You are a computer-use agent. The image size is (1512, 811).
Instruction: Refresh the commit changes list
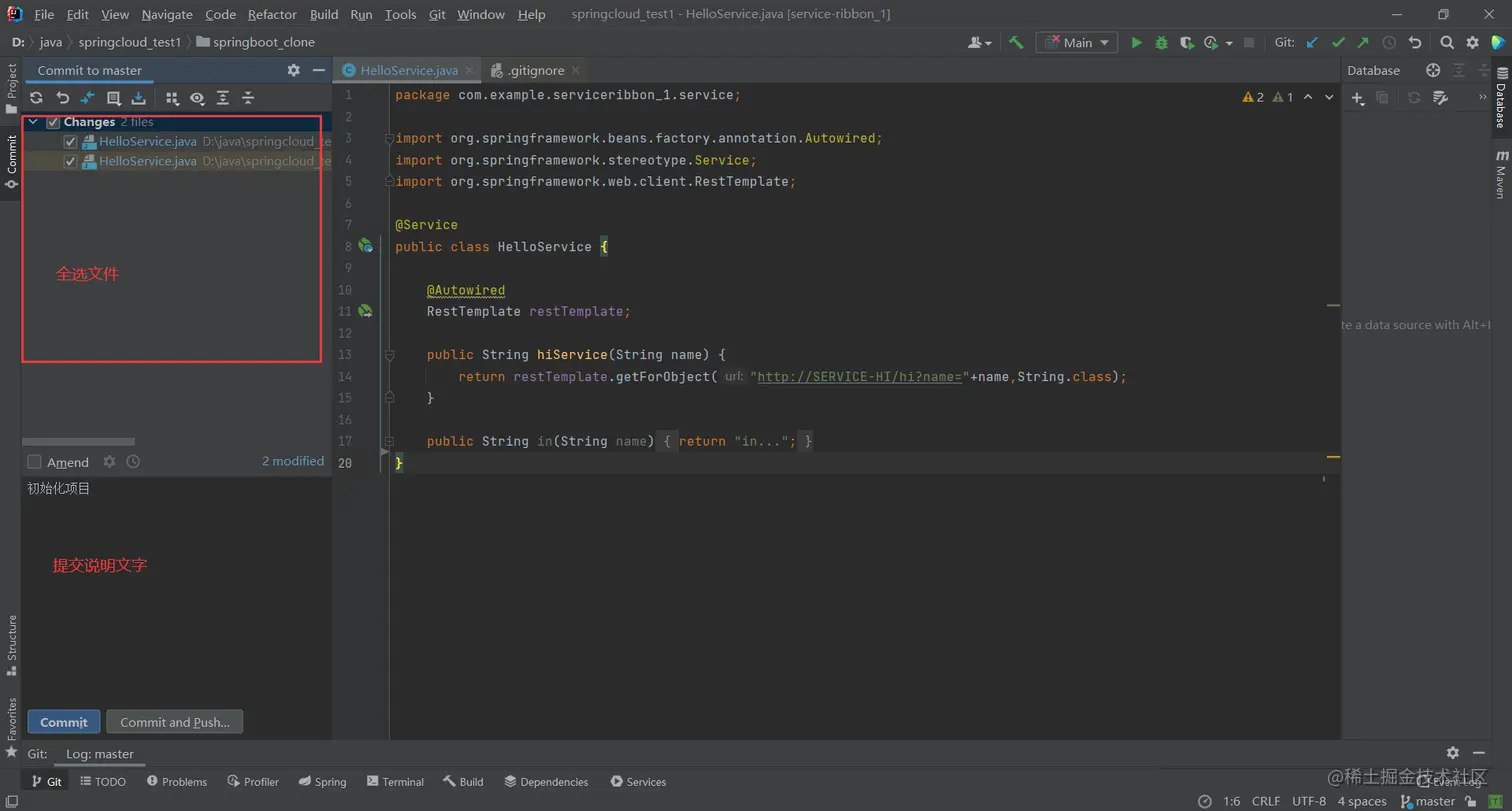(x=36, y=98)
